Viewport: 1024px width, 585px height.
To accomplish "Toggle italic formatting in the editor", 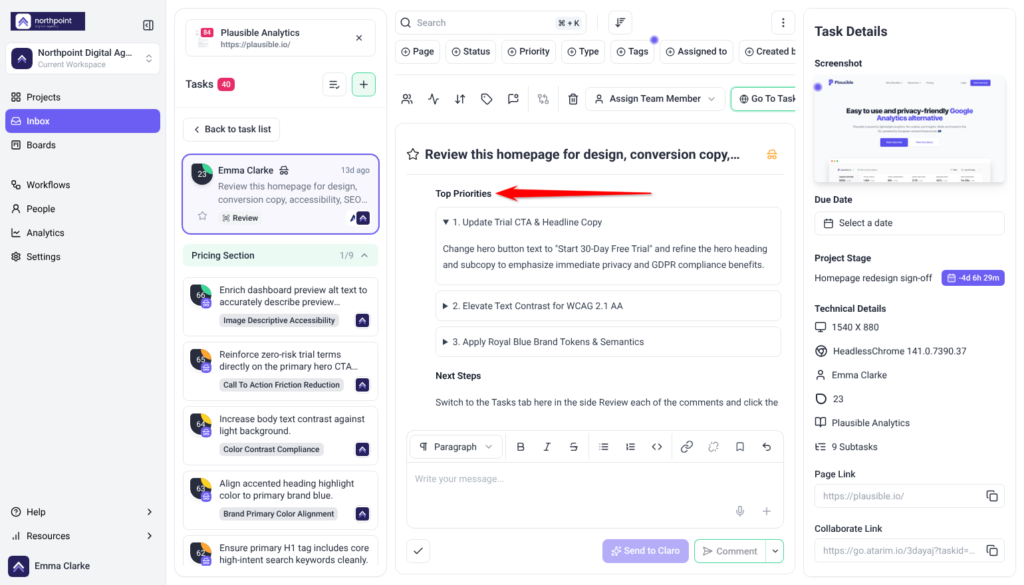I will tap(547, 447).
